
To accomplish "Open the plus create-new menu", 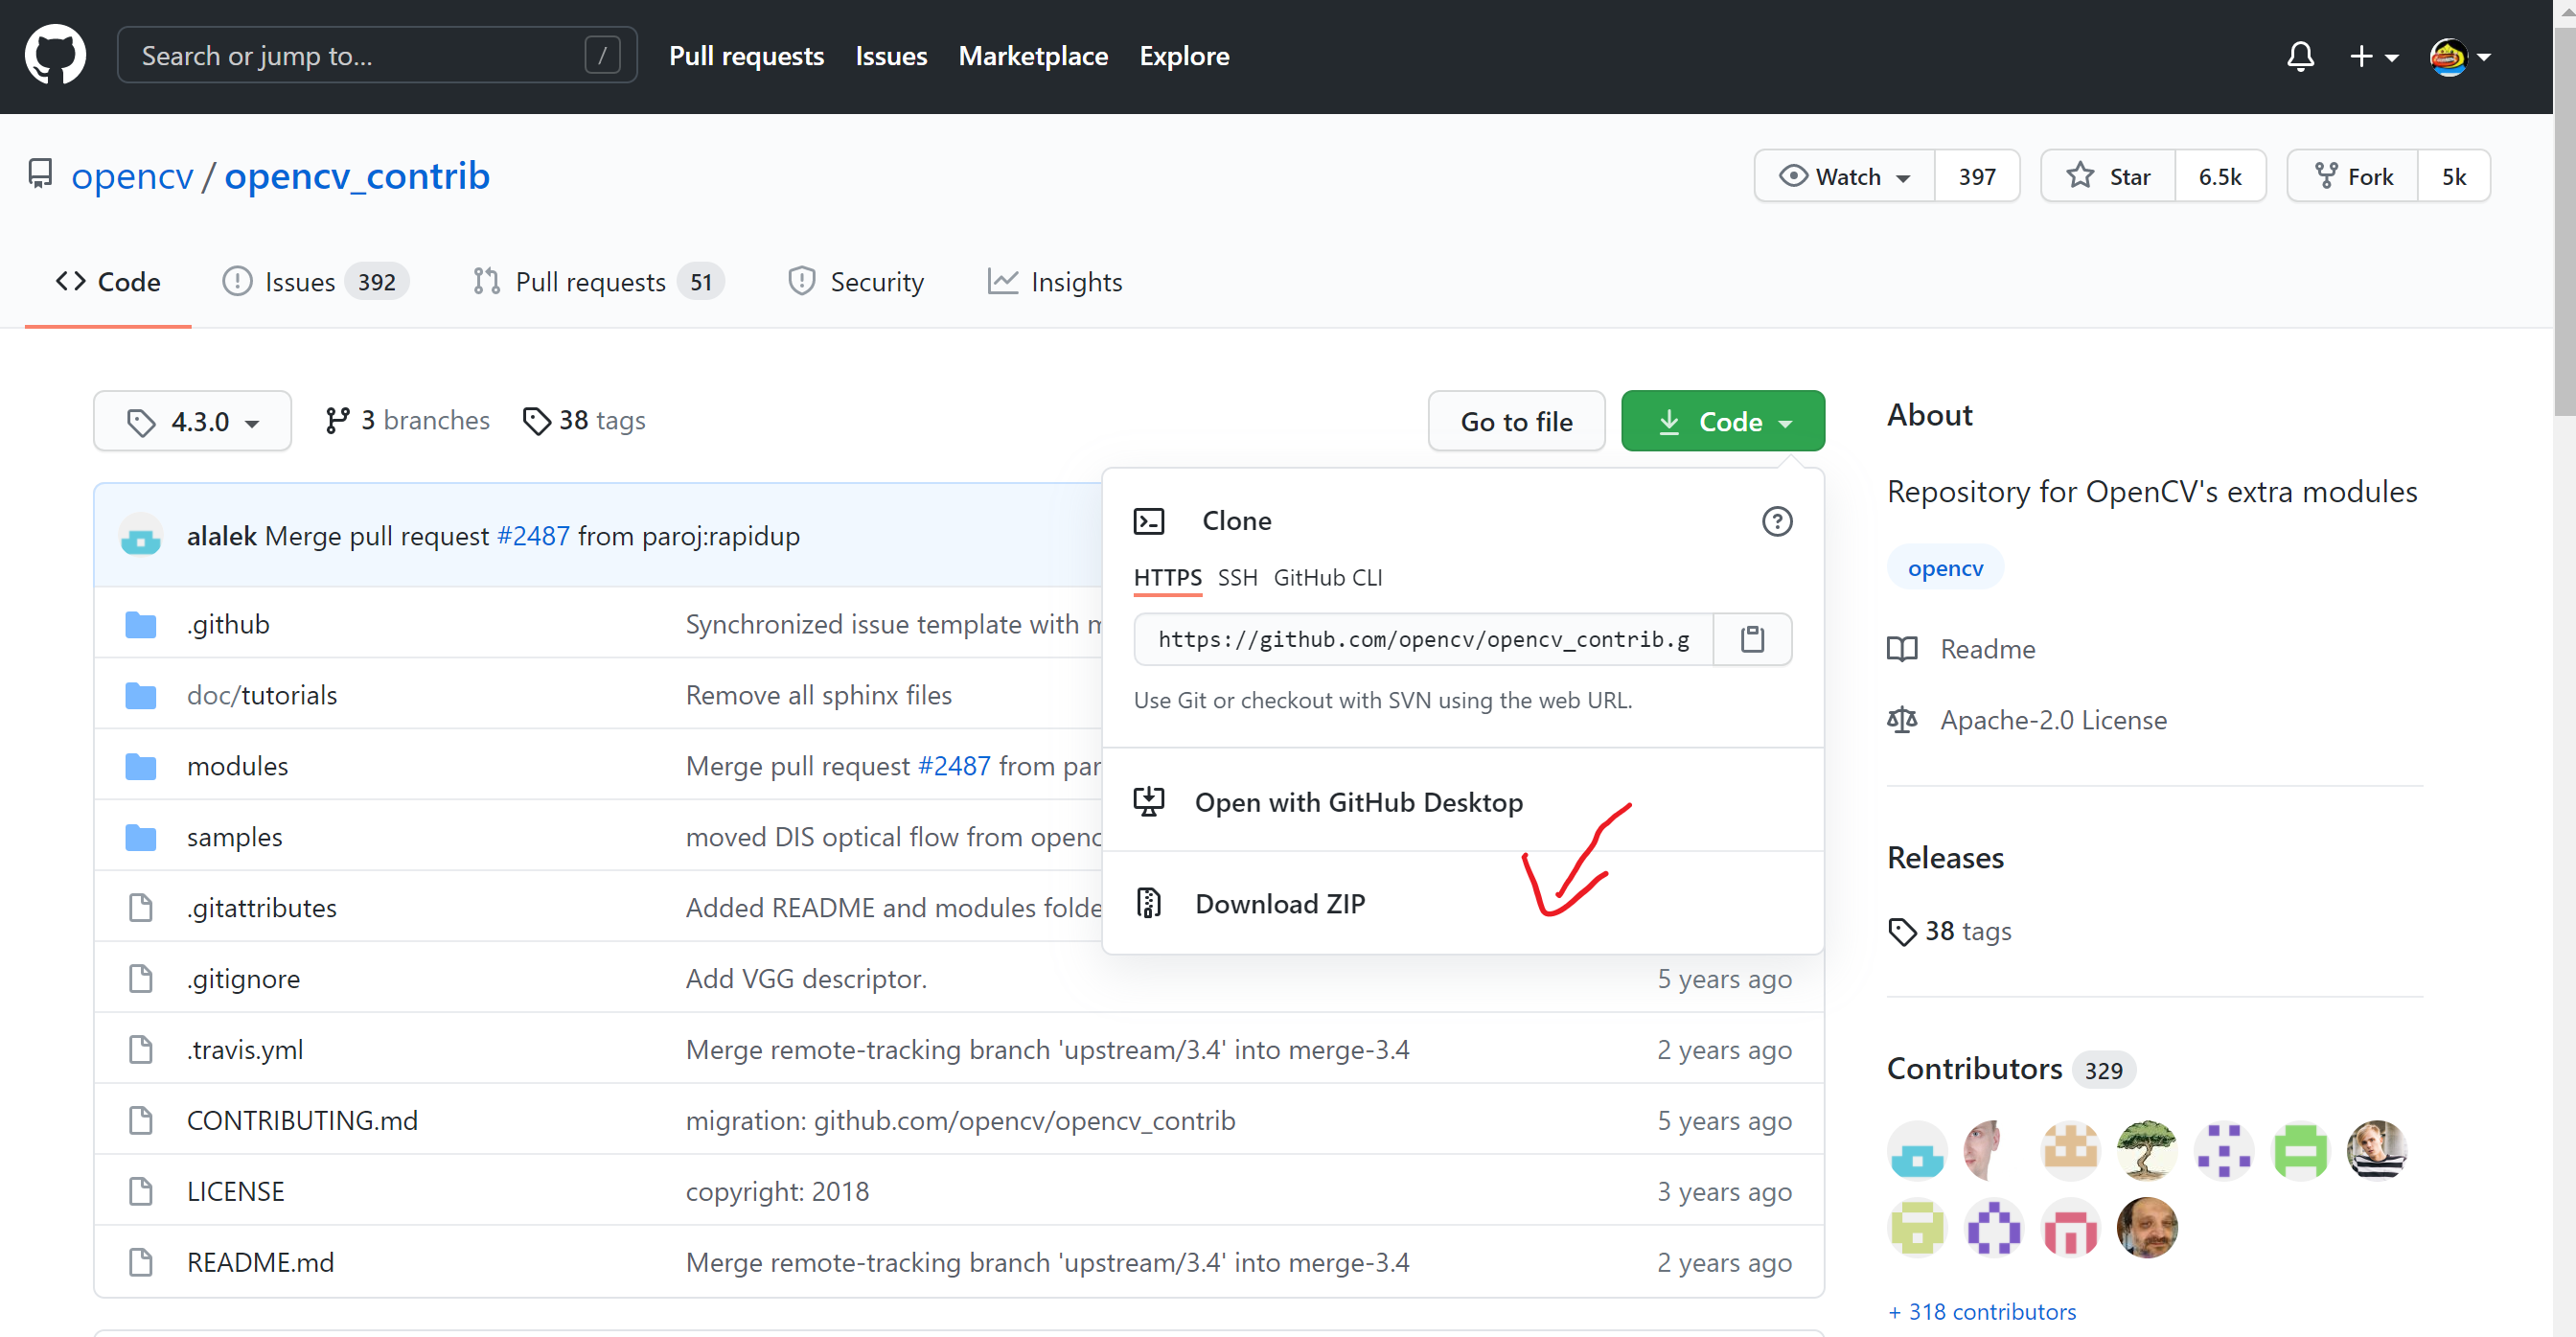I will [2373, 57].
